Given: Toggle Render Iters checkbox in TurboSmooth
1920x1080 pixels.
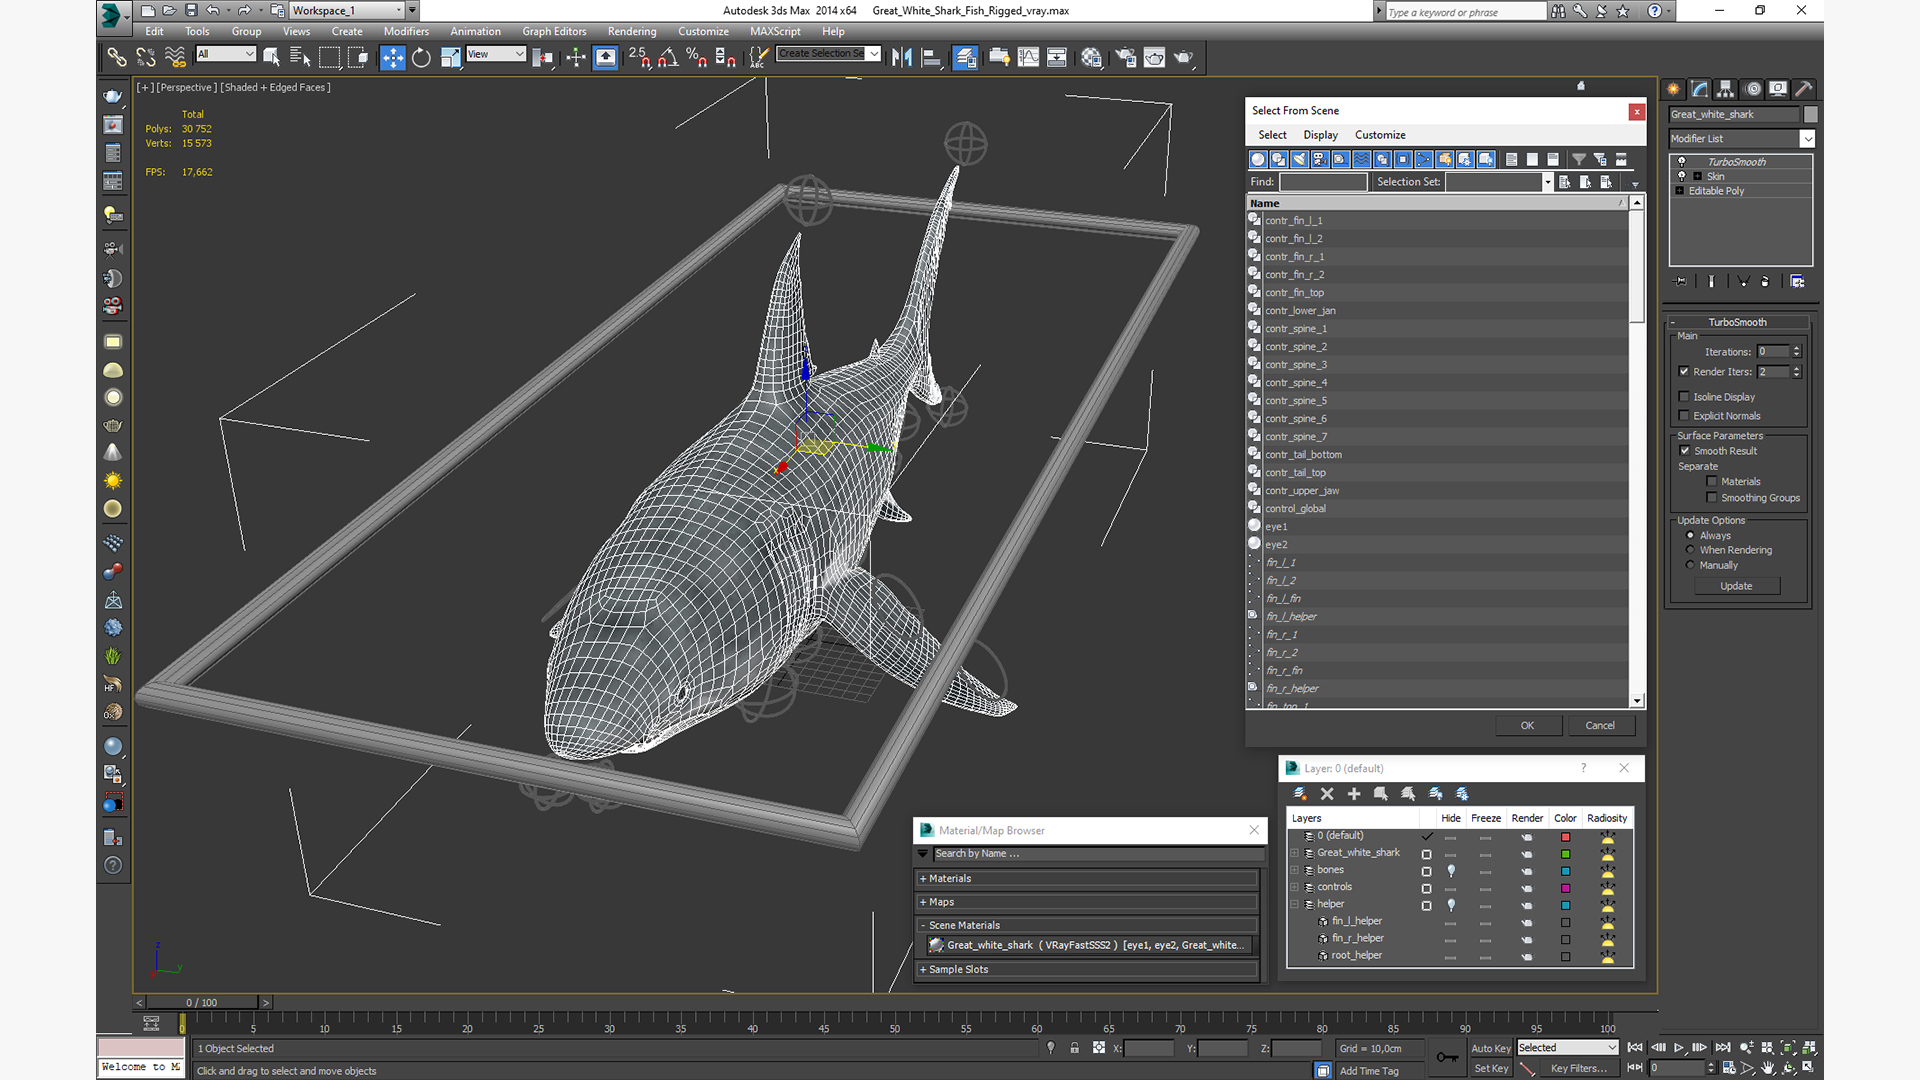Looking at the screenshot, I should (x=1684, y=372).
